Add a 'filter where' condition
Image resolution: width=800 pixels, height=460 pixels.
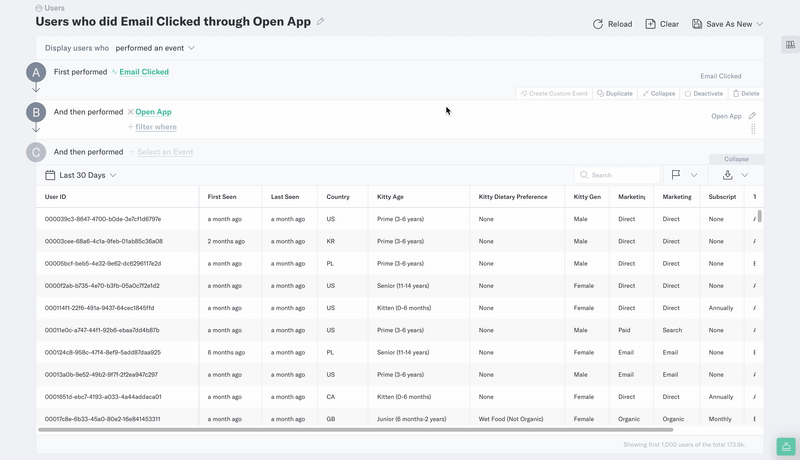click(152, 127)
